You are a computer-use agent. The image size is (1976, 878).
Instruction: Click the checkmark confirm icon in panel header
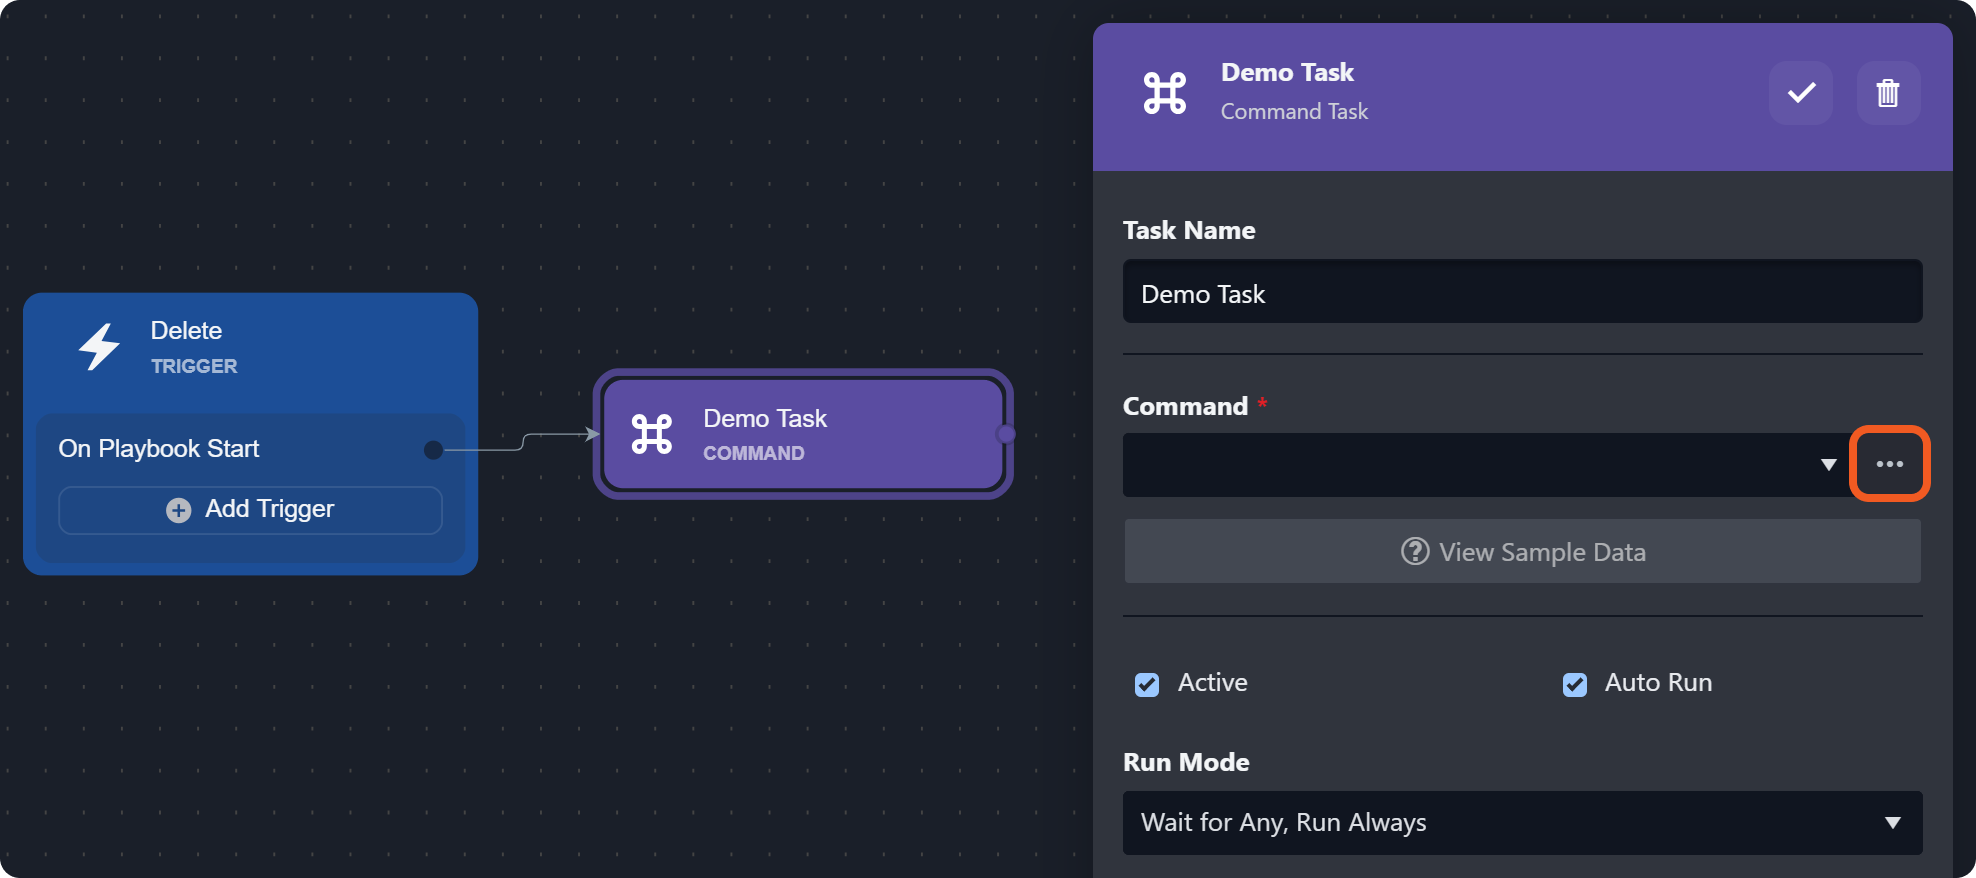pos(1800,93)
